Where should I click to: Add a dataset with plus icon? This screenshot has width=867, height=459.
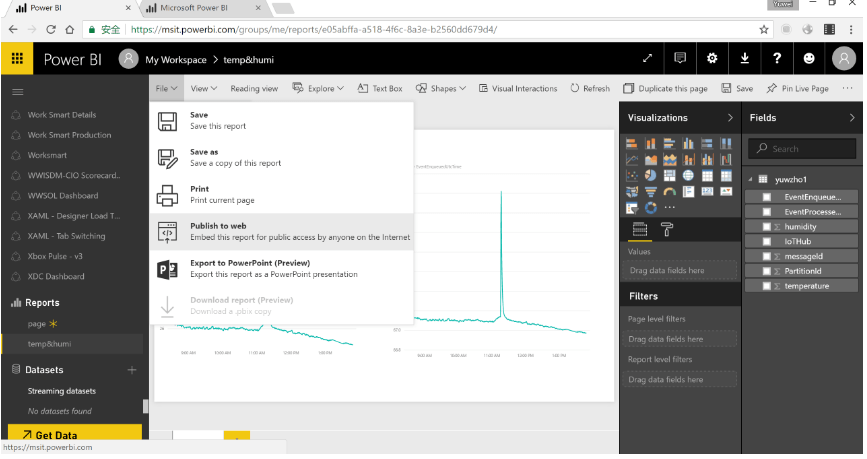[132, 370]
